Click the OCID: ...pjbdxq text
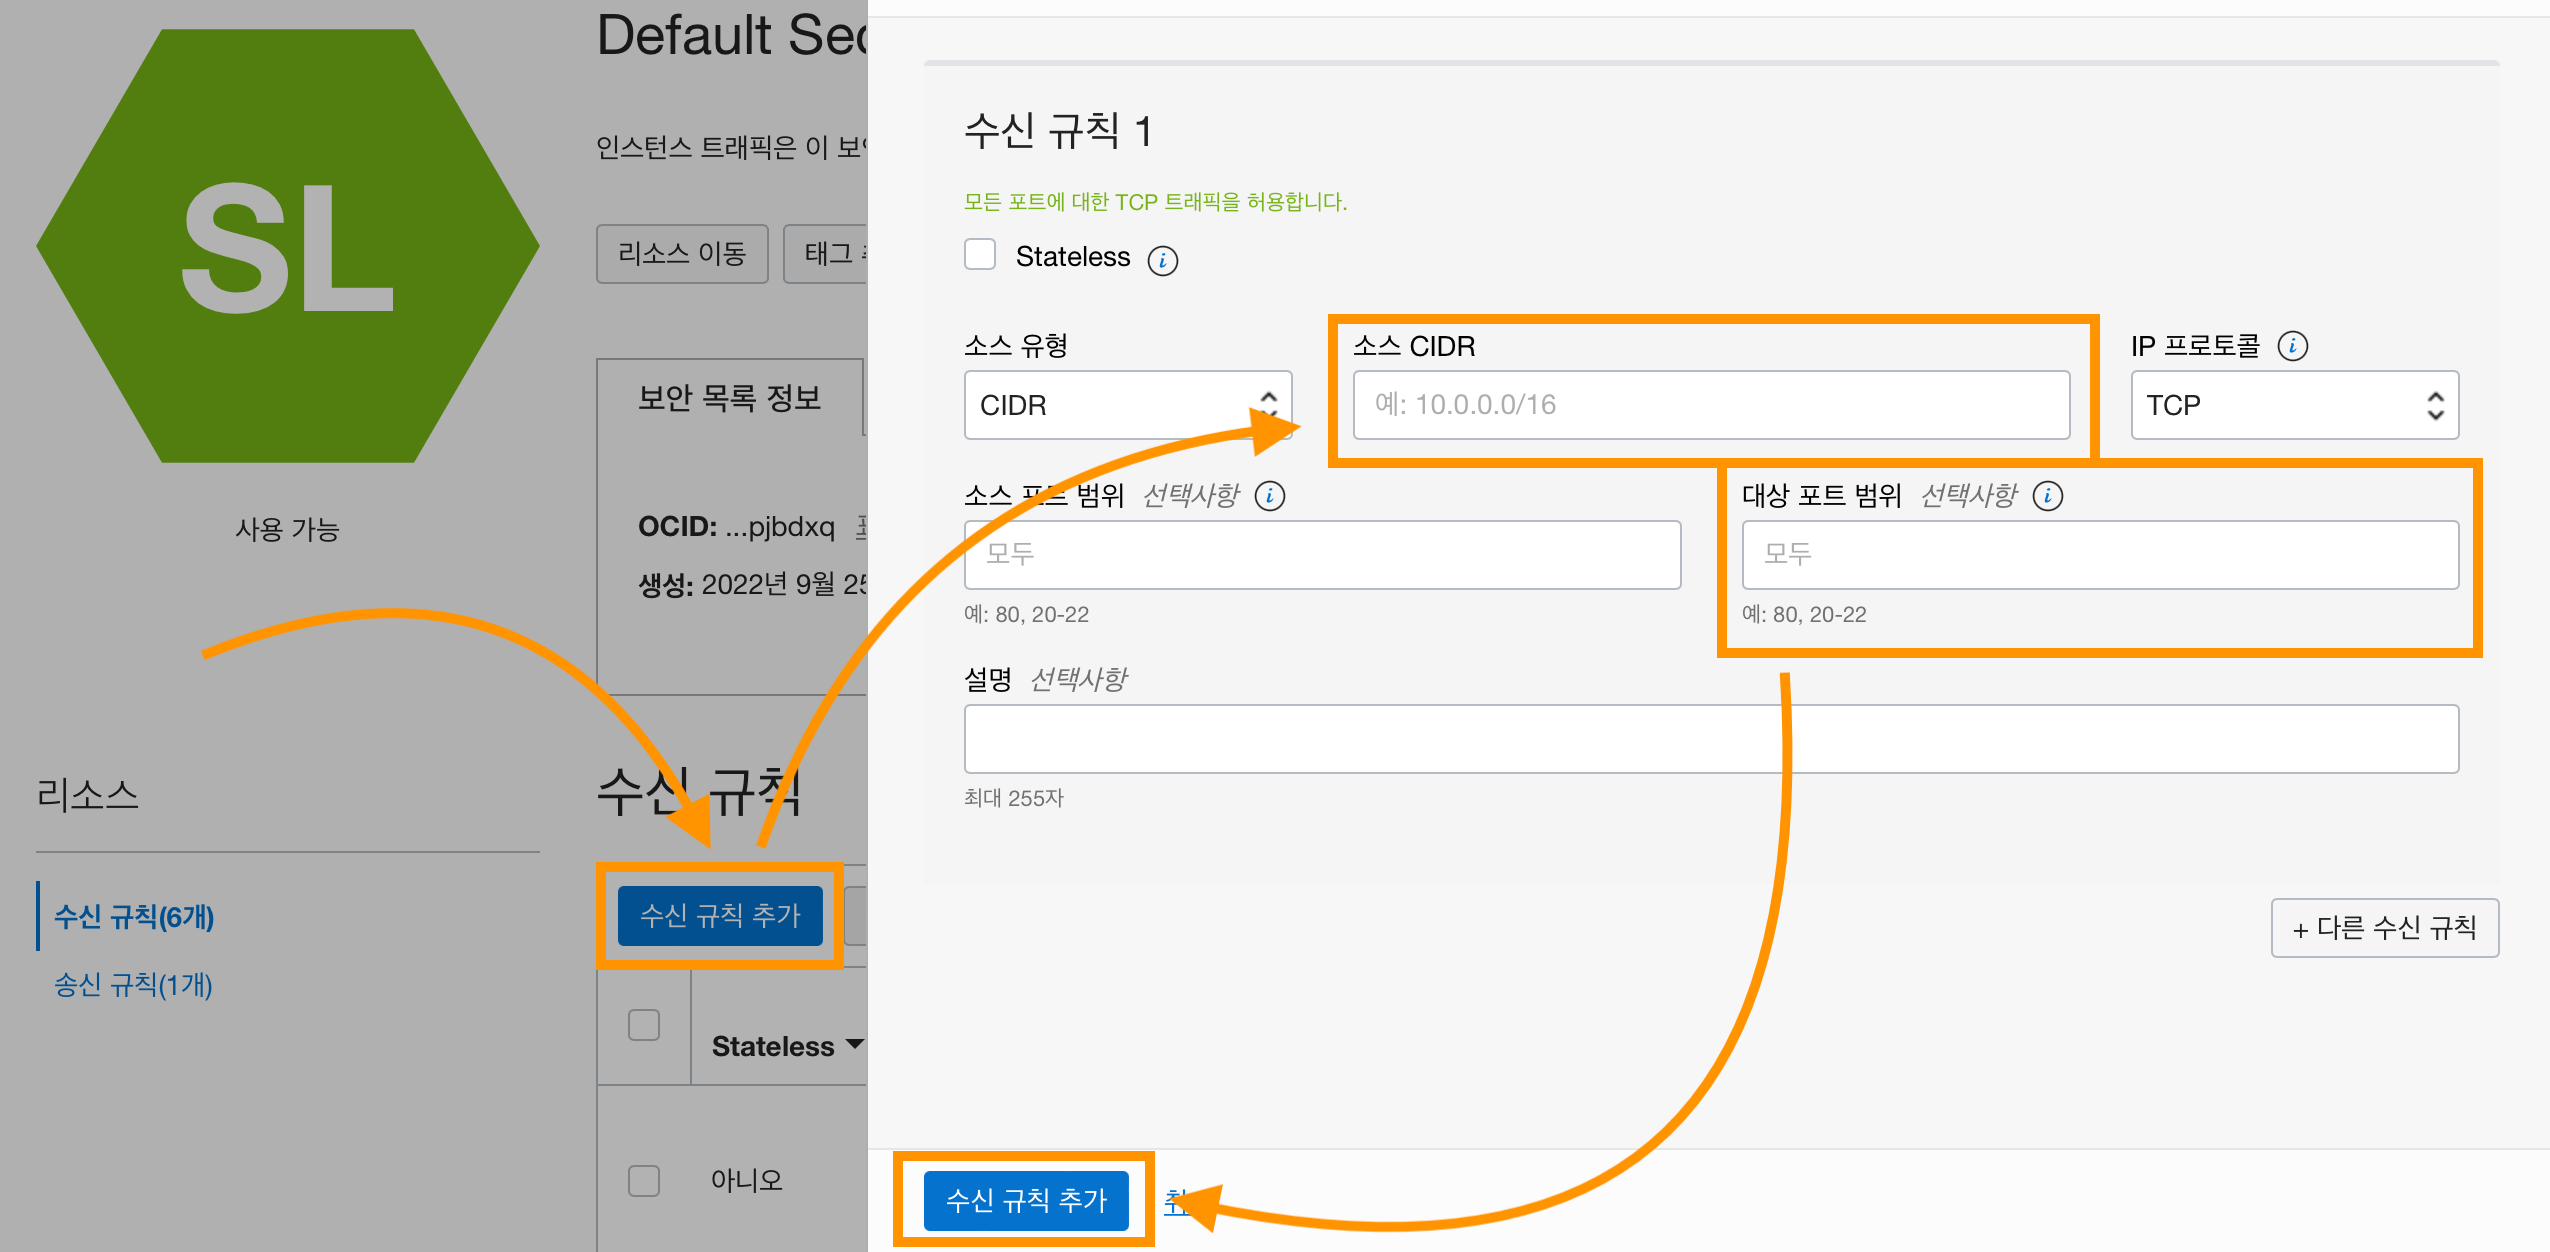2550x1252 pixels. (x=736, y=526)
